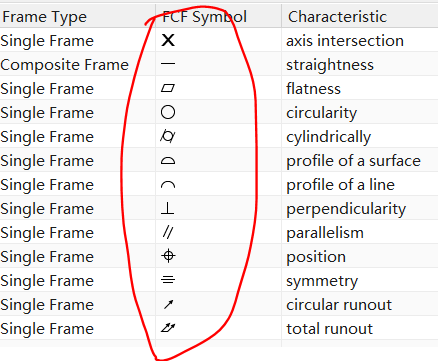Image resolution: width=438 pixels, height=361 pixels.
Task: Click the FCF Symbol column header
Action: click(x=204, y=17)
